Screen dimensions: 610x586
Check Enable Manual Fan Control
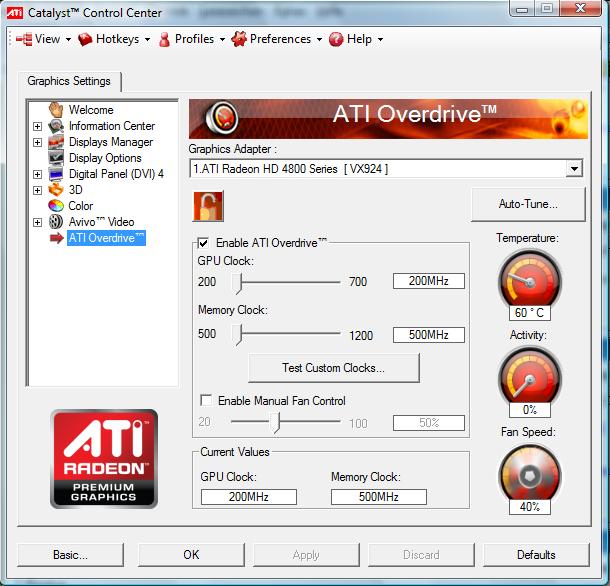click(x=206, y=400)
